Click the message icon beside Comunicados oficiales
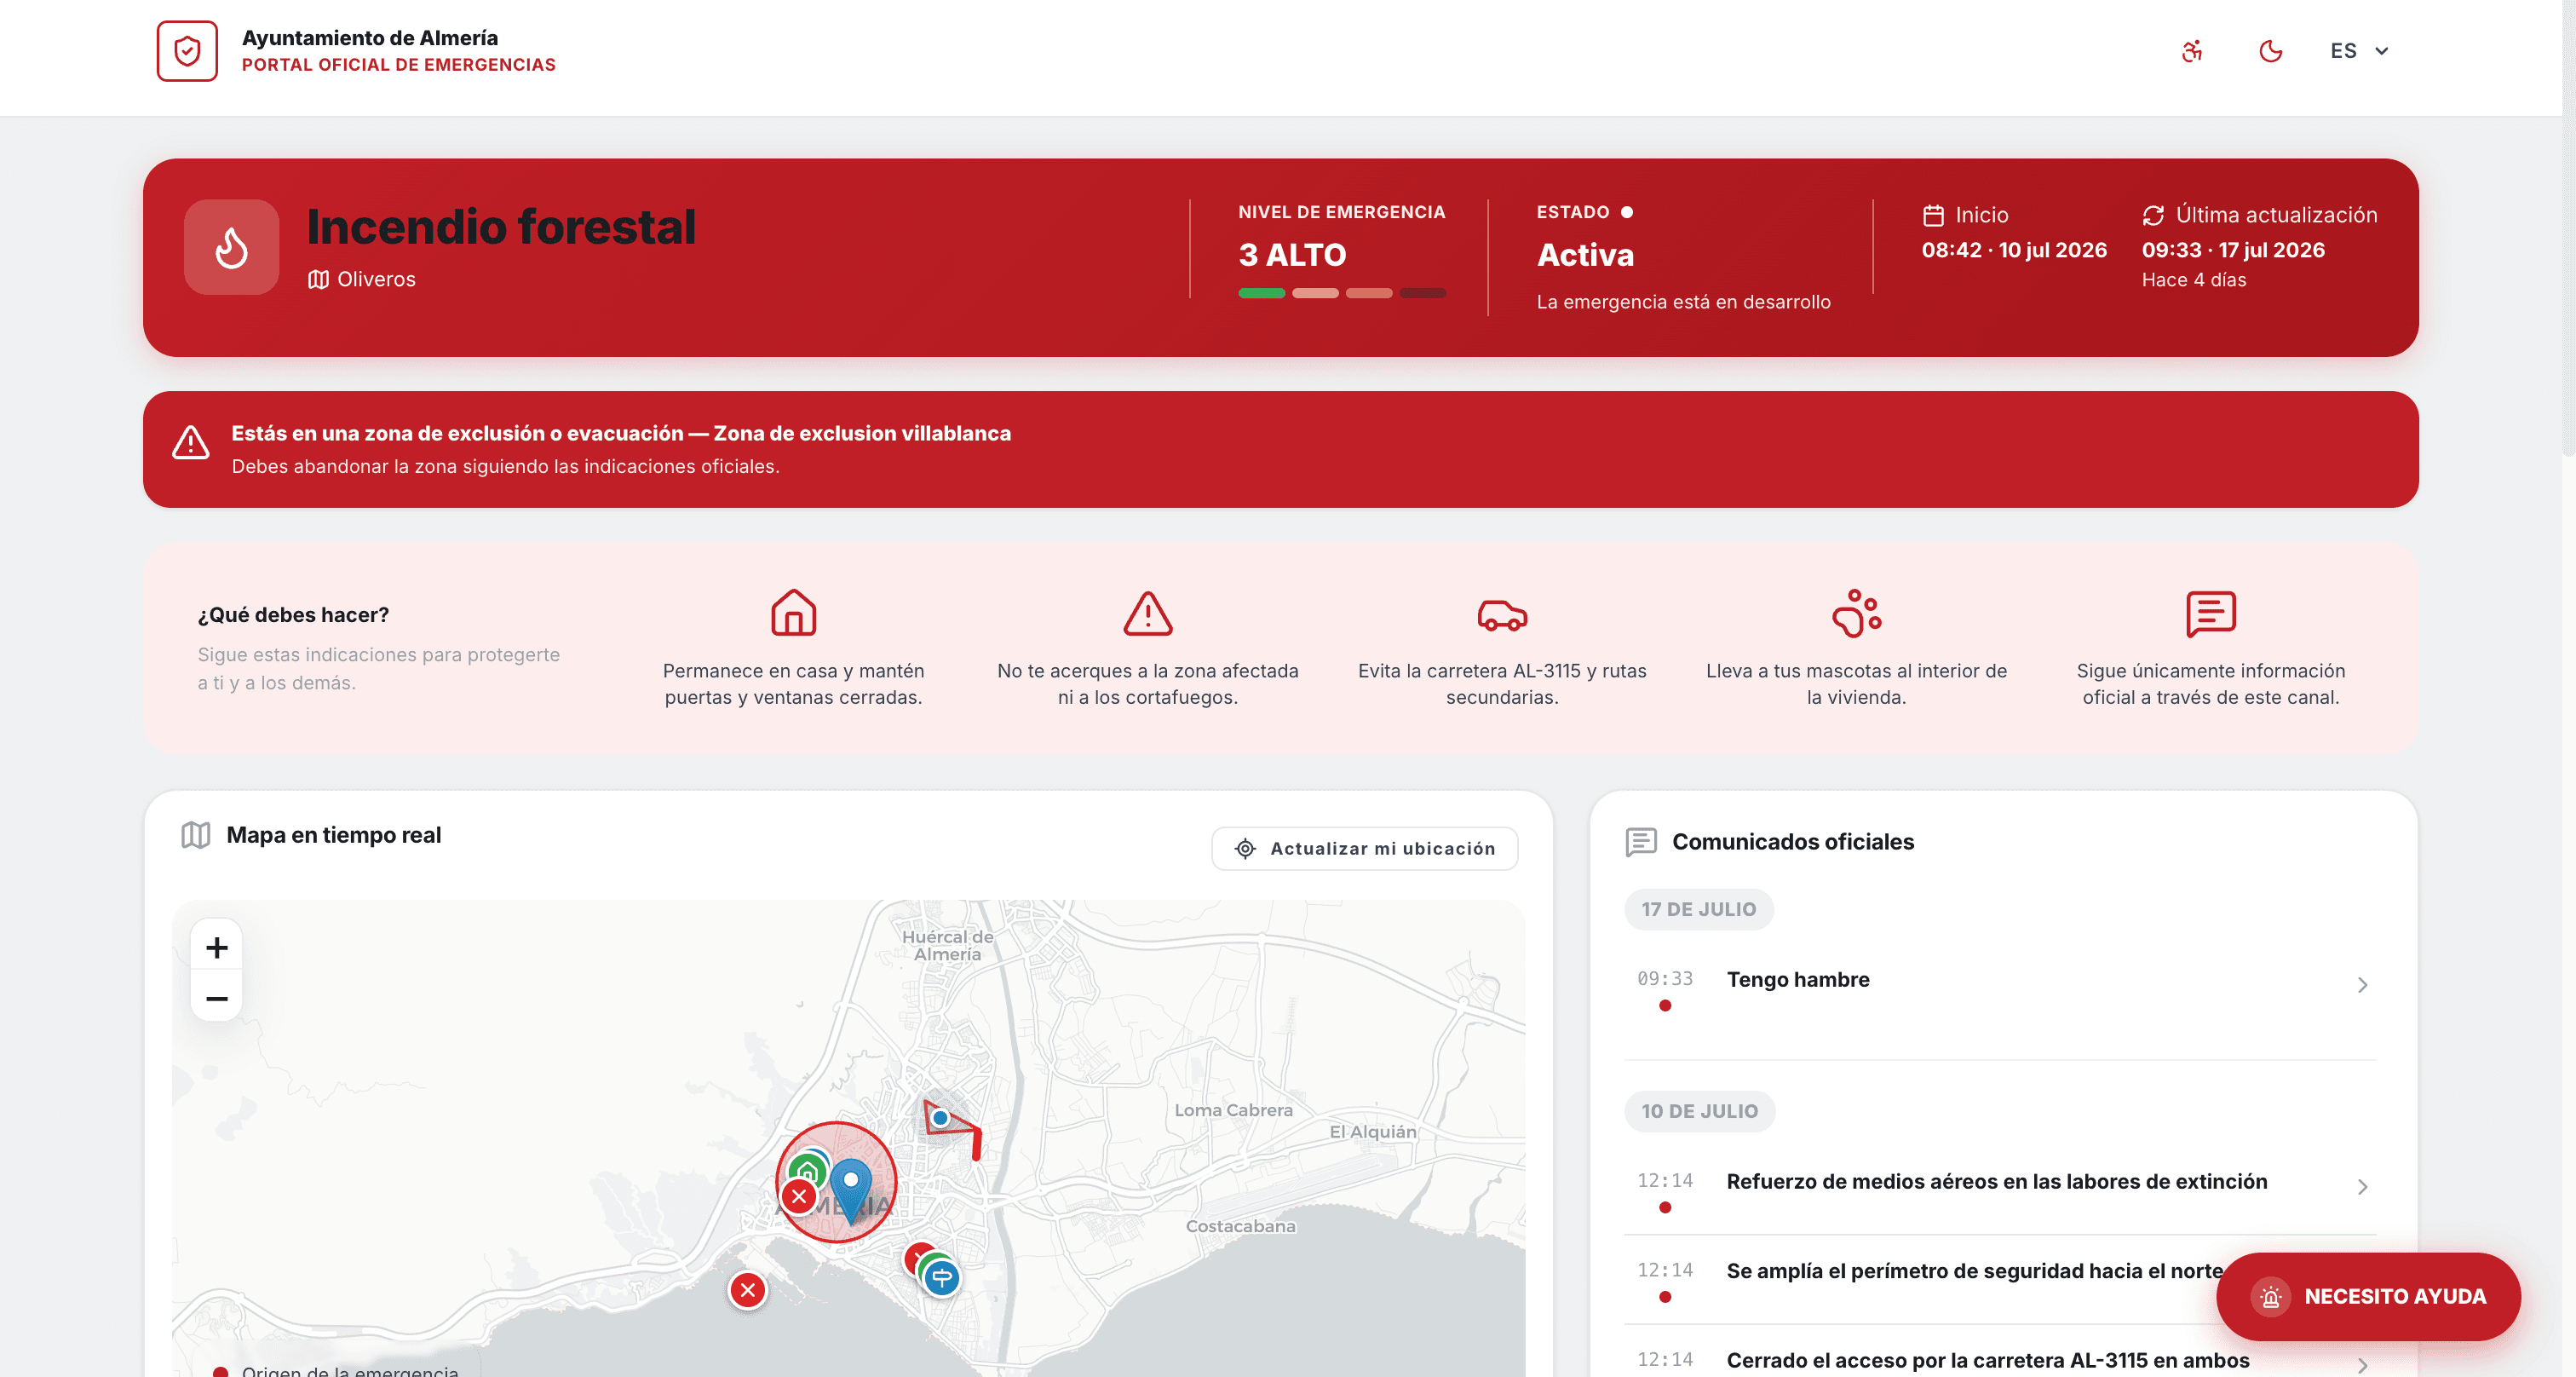Viewport: 2576px width, 1377px height. pos(1641,842)
